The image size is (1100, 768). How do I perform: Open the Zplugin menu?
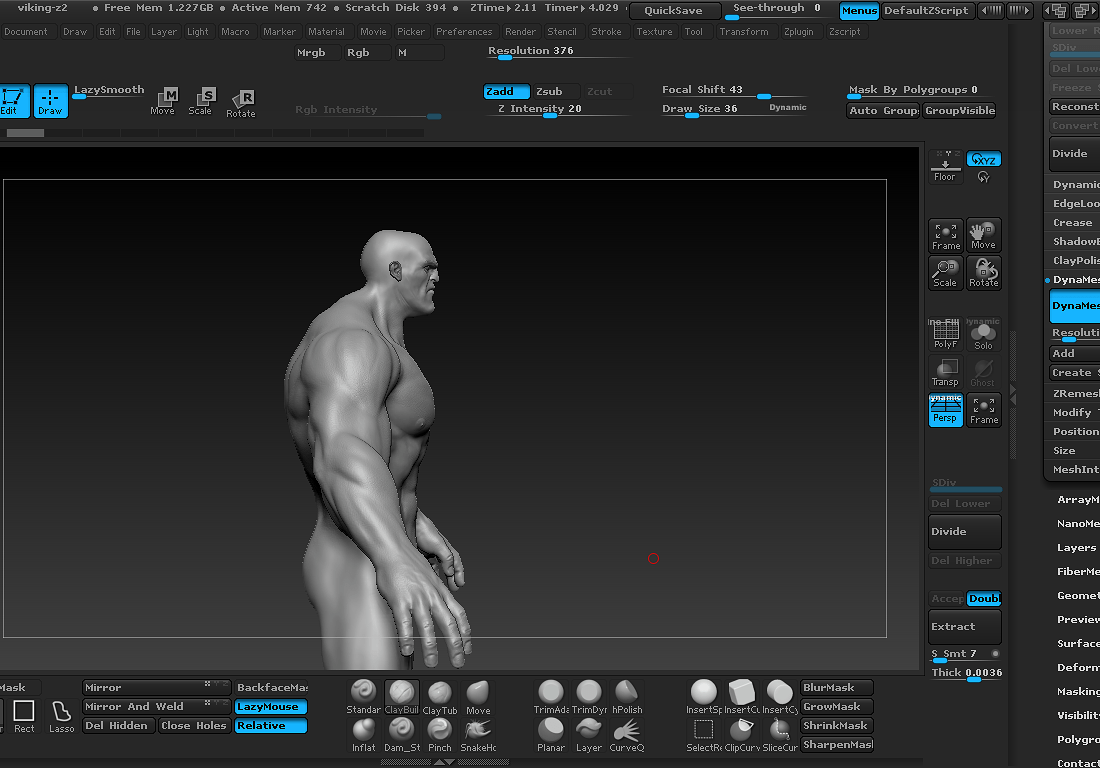[x=799, y=32]
